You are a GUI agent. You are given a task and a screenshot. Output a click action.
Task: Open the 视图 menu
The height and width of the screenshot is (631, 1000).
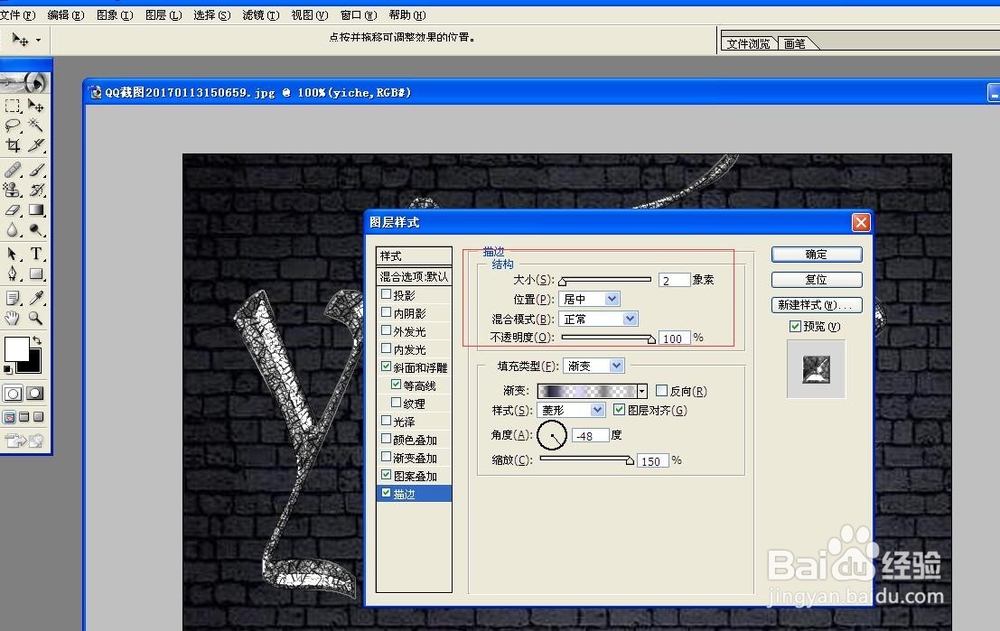click(309, 15)
